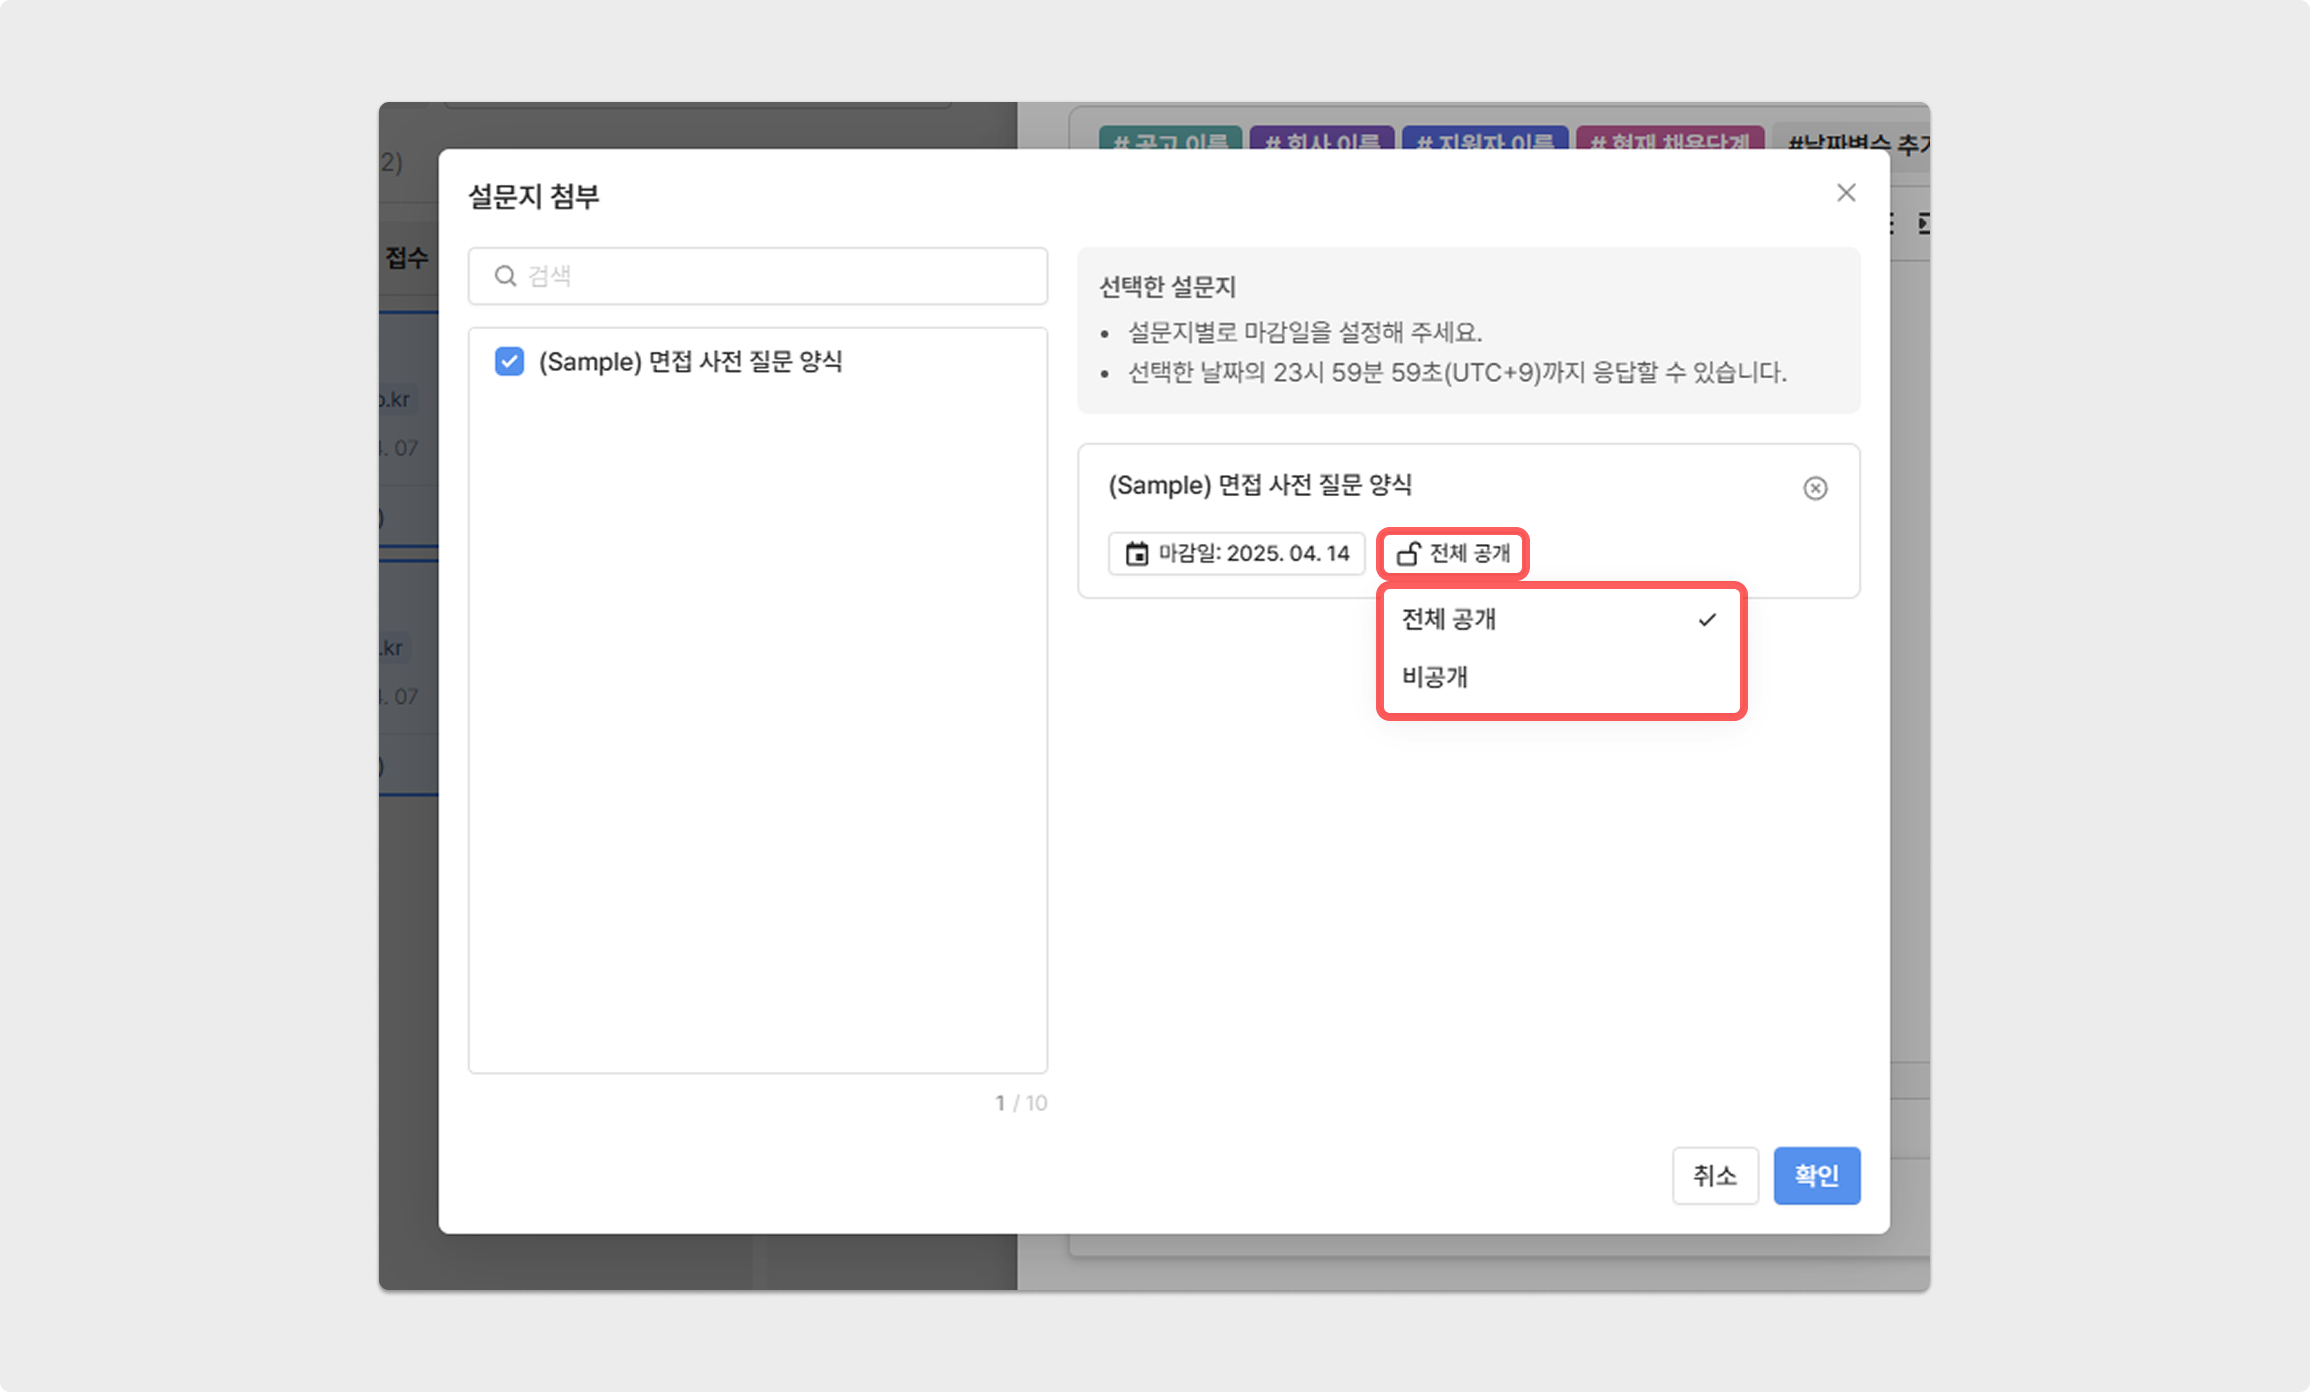Choose 비공개 from the visibility menu
This screenshot has width=2310, height=1392.
(x=1435, y=677)
